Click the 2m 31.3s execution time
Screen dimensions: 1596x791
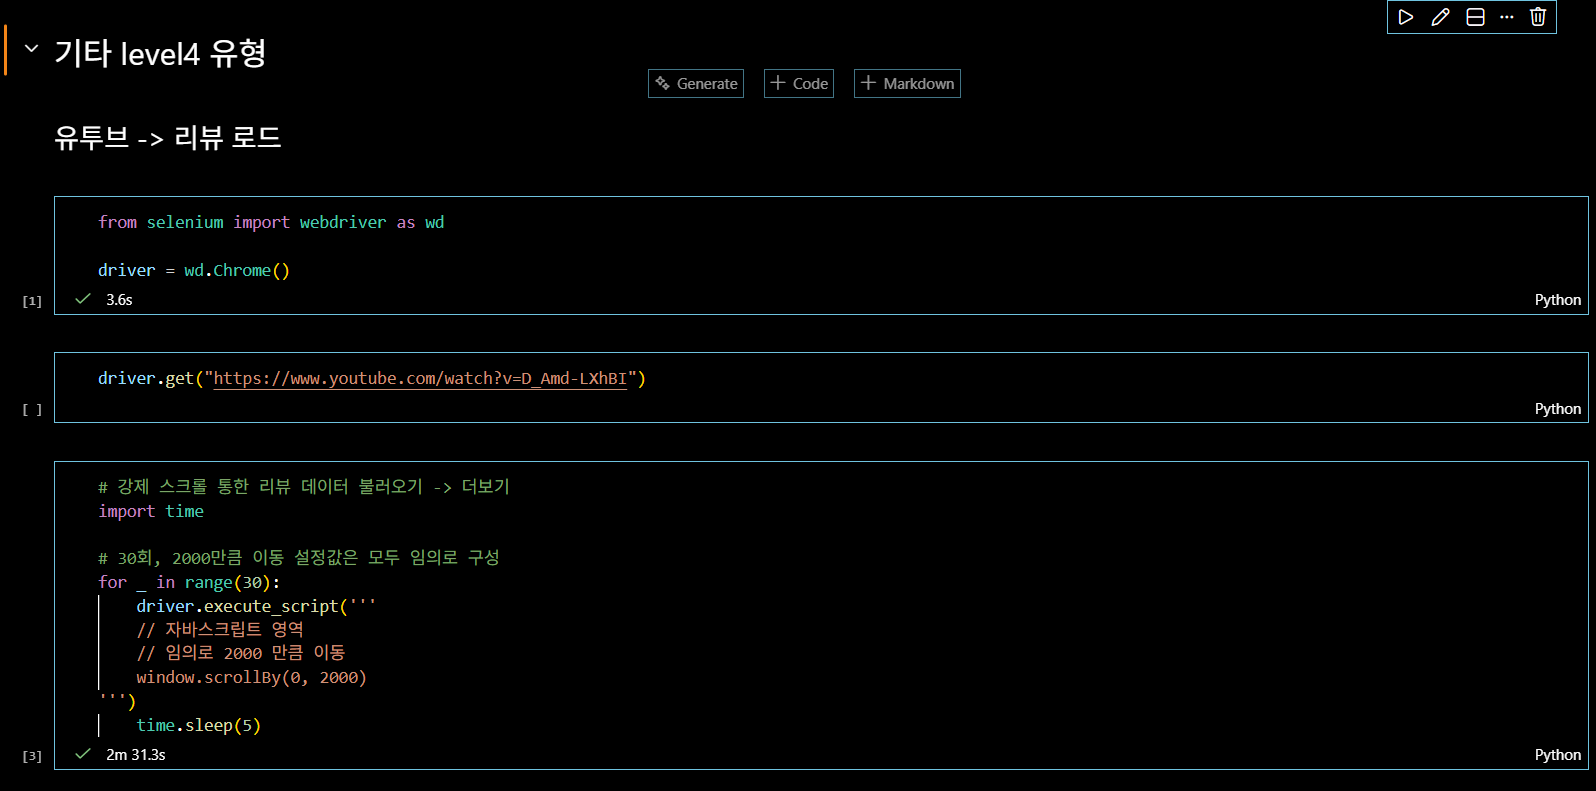136,755
